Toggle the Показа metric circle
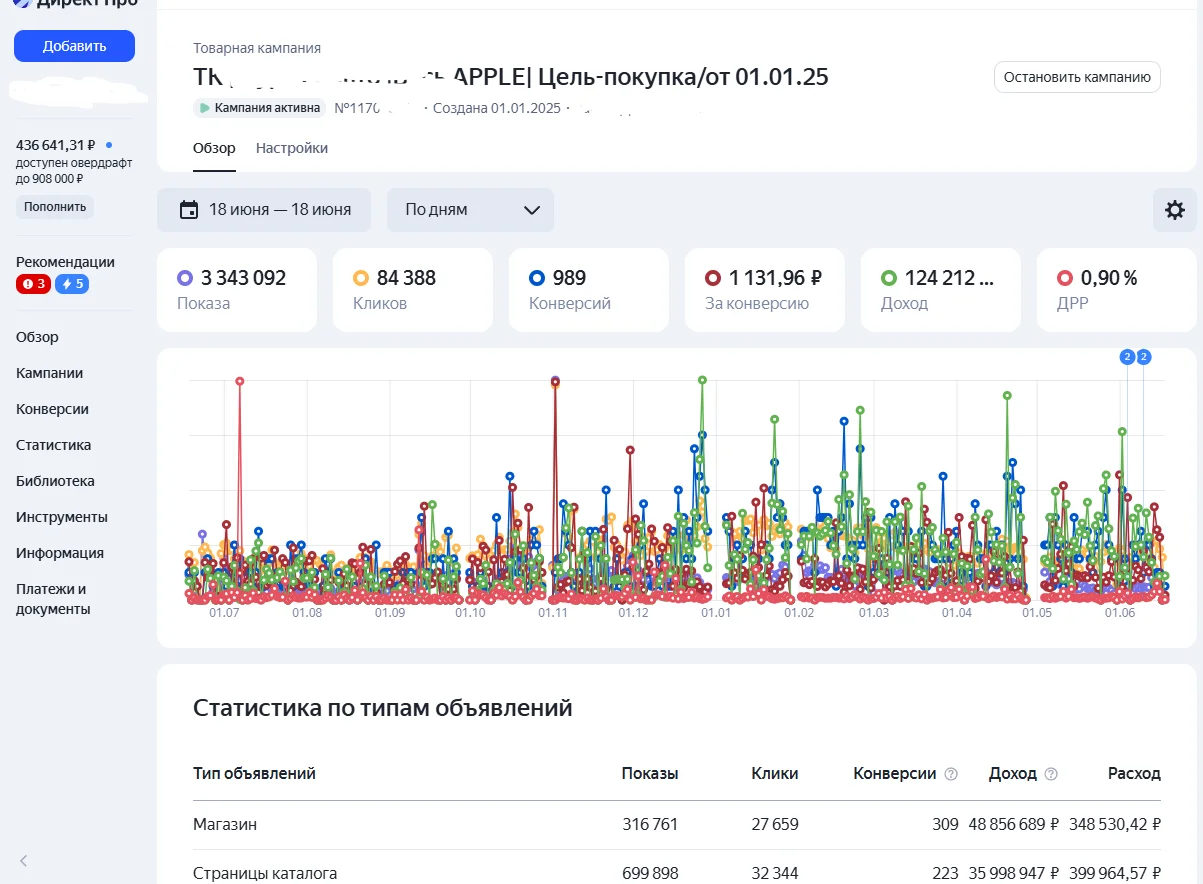This screenshot has height=884, width=1203. tap(184, 278)
